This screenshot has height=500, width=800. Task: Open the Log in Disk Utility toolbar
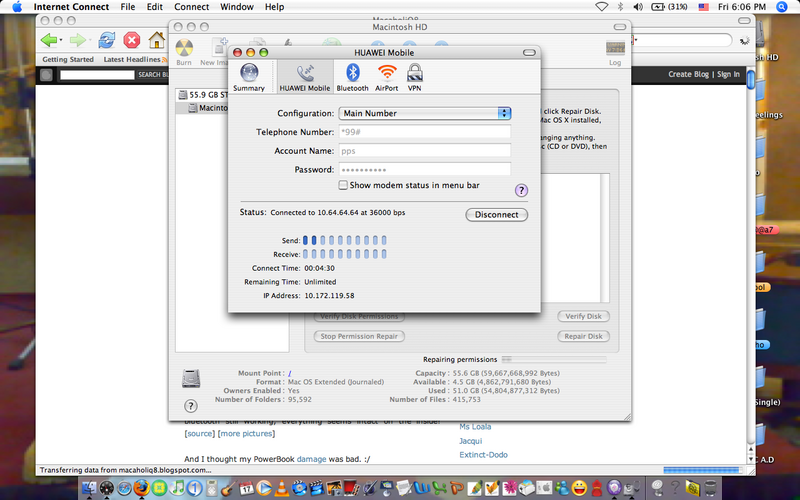click(615, 53)
